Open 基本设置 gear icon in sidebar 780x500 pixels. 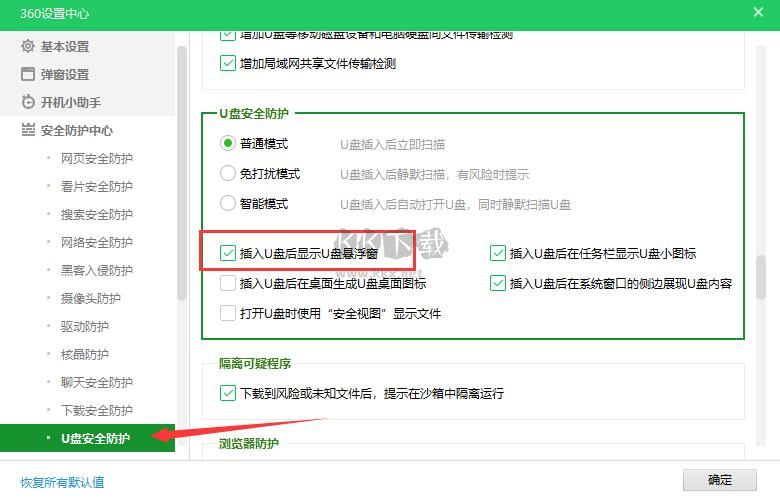28,46
